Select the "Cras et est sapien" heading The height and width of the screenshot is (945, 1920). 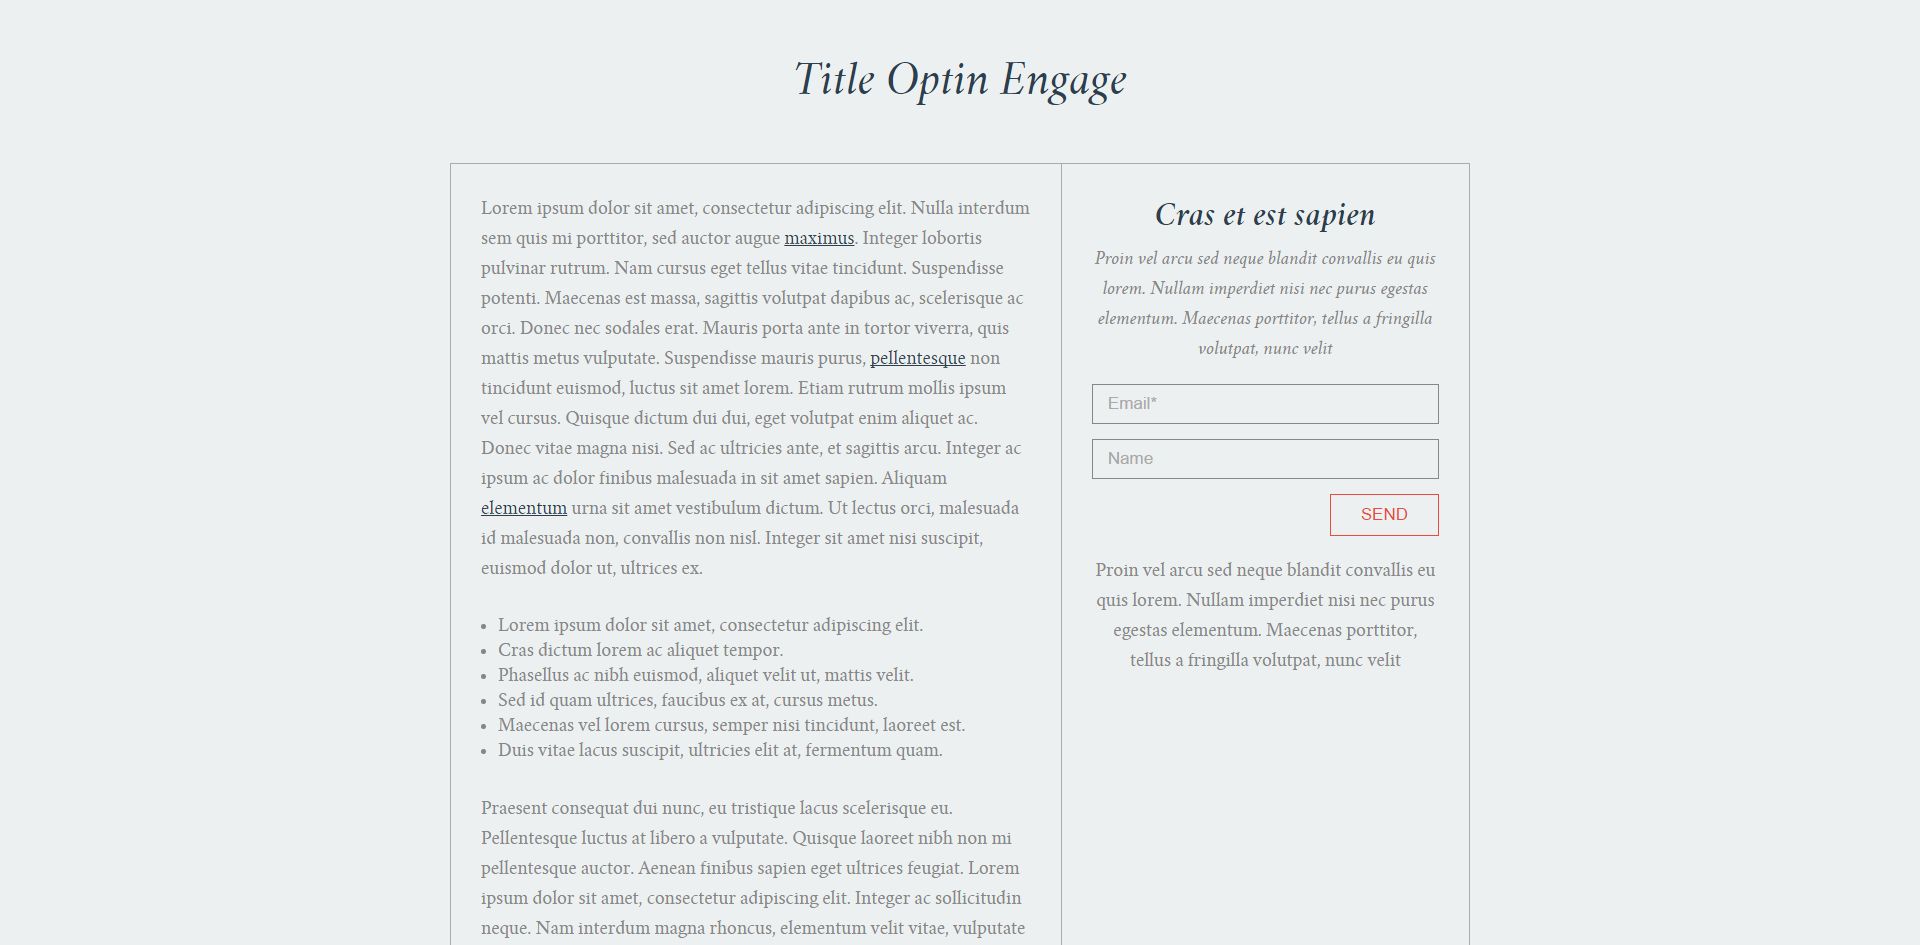click(x=1265, y=215)
